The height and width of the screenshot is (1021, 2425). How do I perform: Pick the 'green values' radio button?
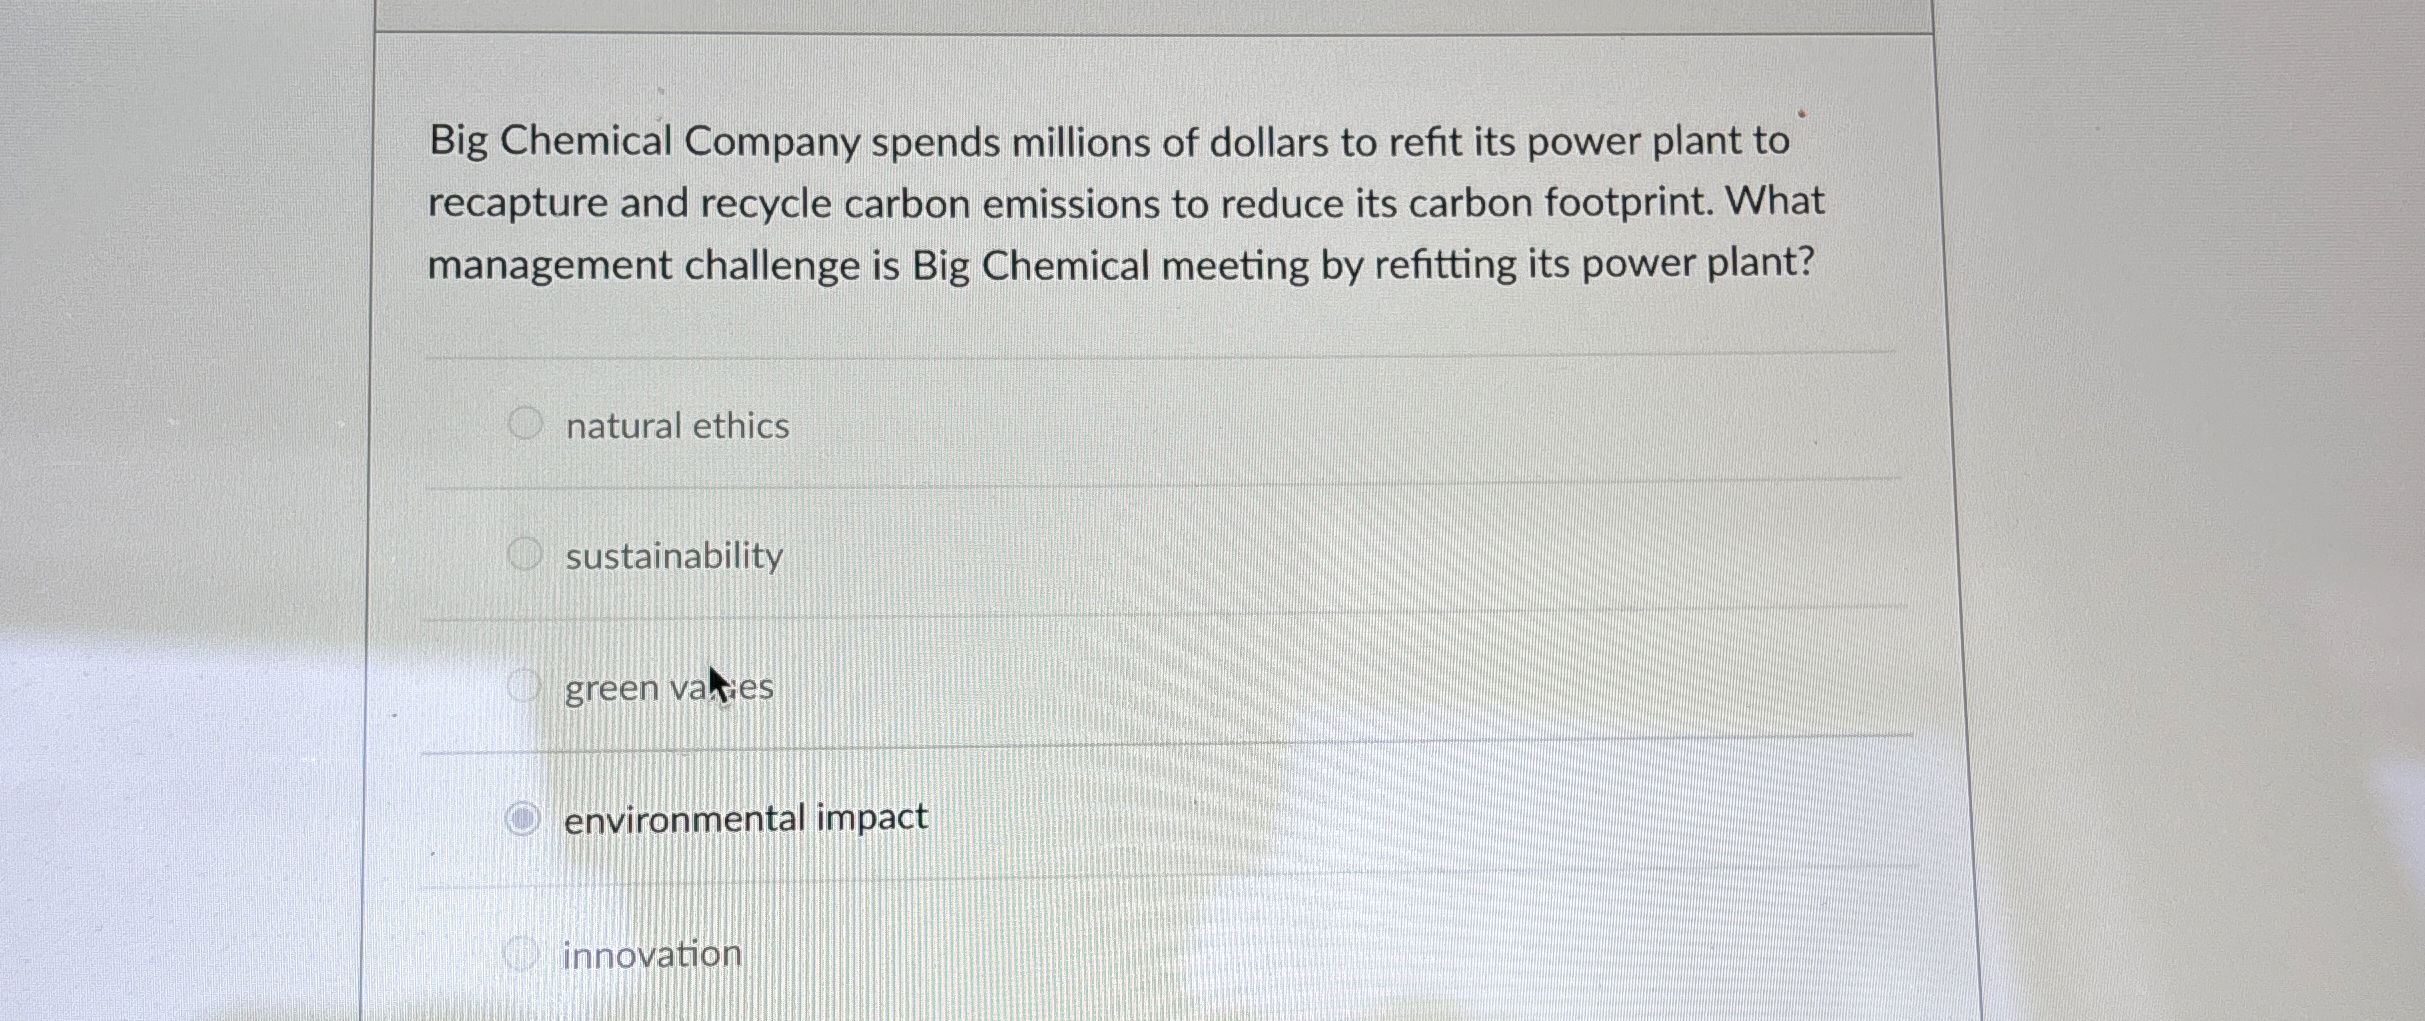[x=523, y=686]
